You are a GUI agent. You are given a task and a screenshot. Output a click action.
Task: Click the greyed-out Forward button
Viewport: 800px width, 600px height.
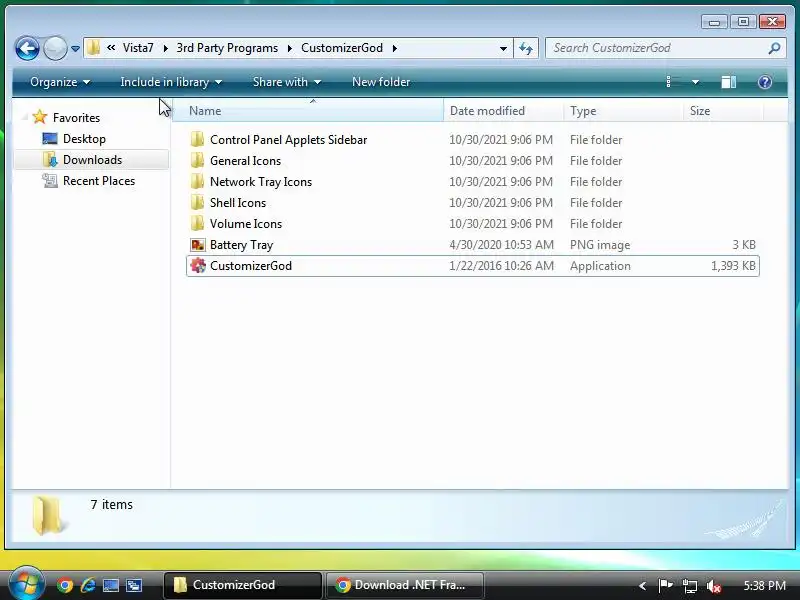point(55,48)
